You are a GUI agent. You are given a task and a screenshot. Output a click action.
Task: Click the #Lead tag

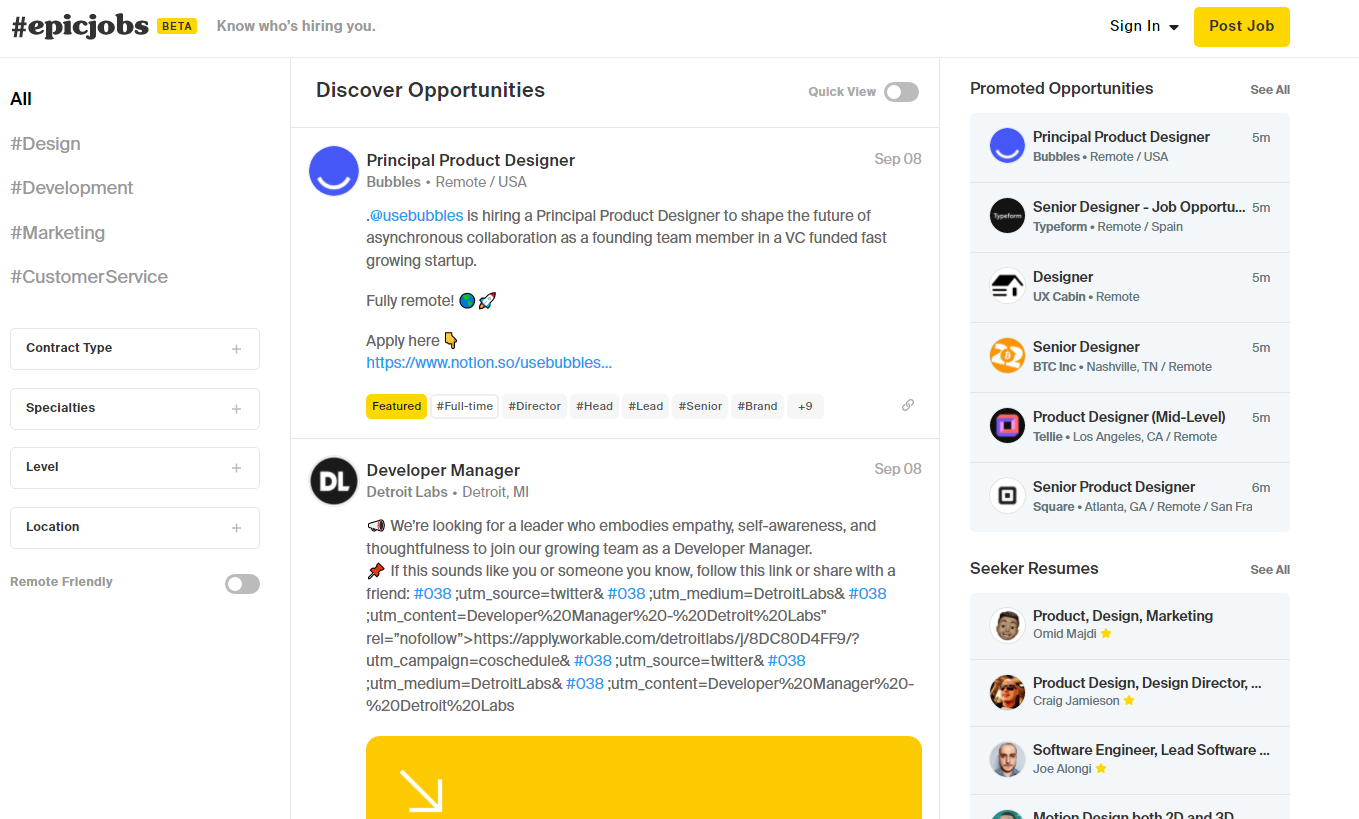coord(646,406)
